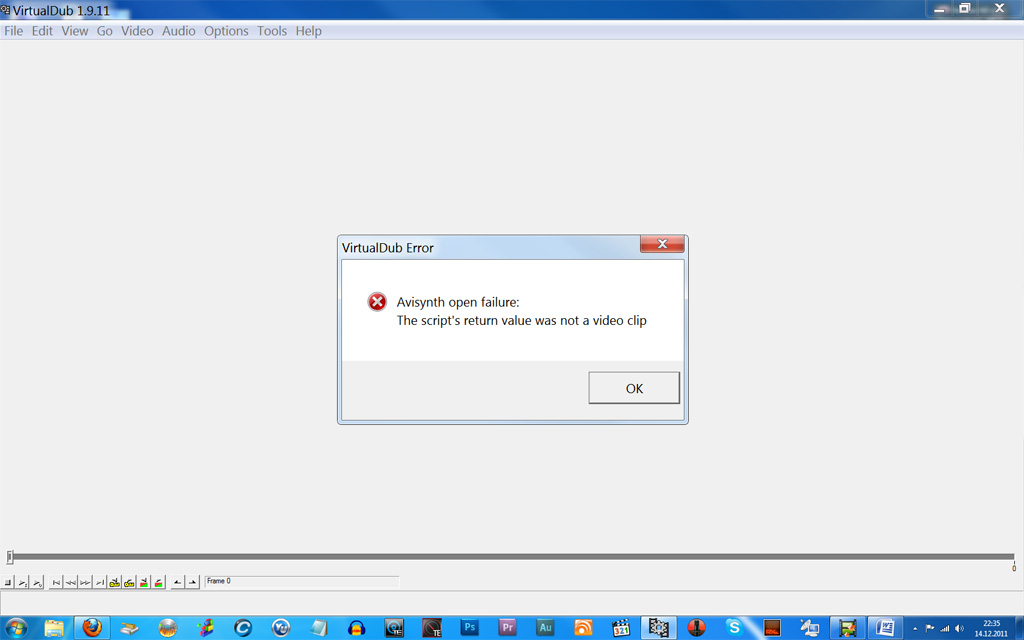Viewport: 1024px width, 640px height.
Task: Open the View menu
Action: 74,31
